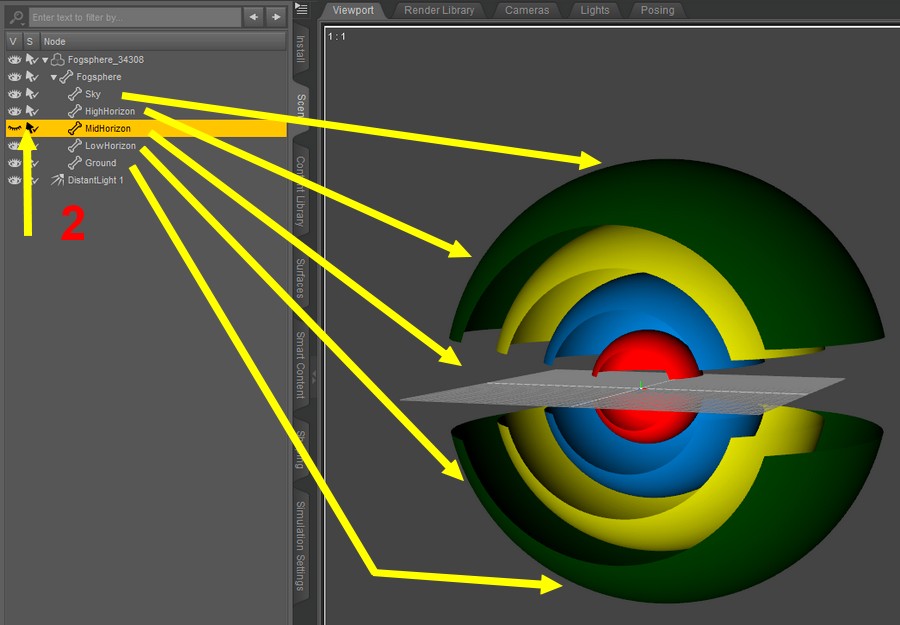Collapse the Fogsphere bone tree node
The width and height of the screenshot is (900, 625).
[x=53, y=77]
